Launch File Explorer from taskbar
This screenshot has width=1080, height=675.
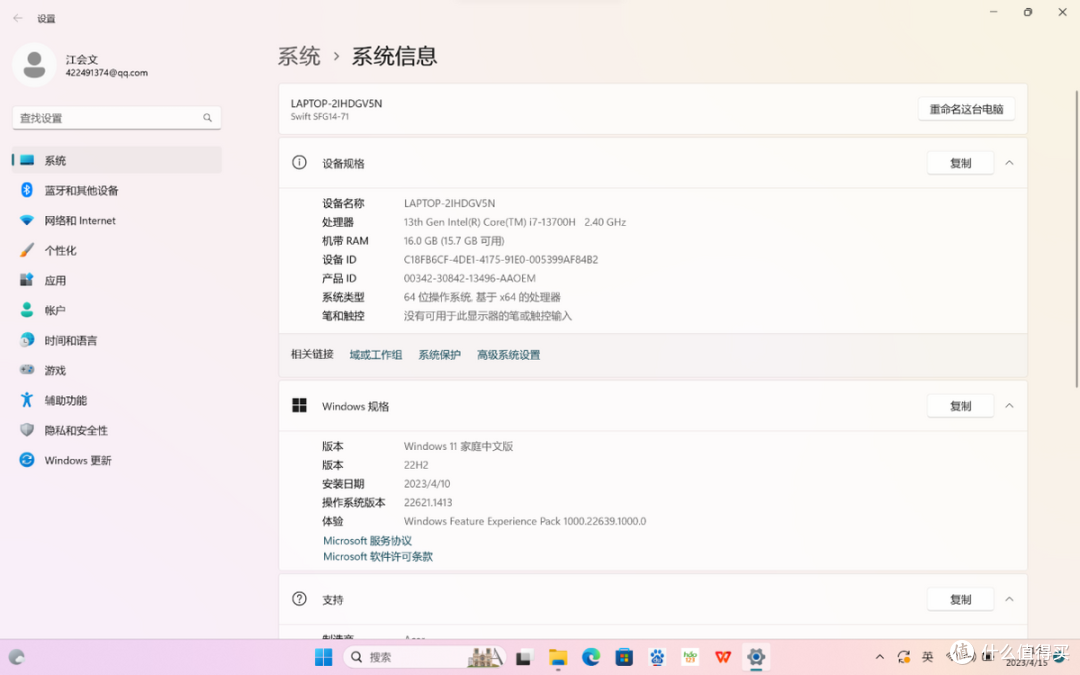(558, 657)
